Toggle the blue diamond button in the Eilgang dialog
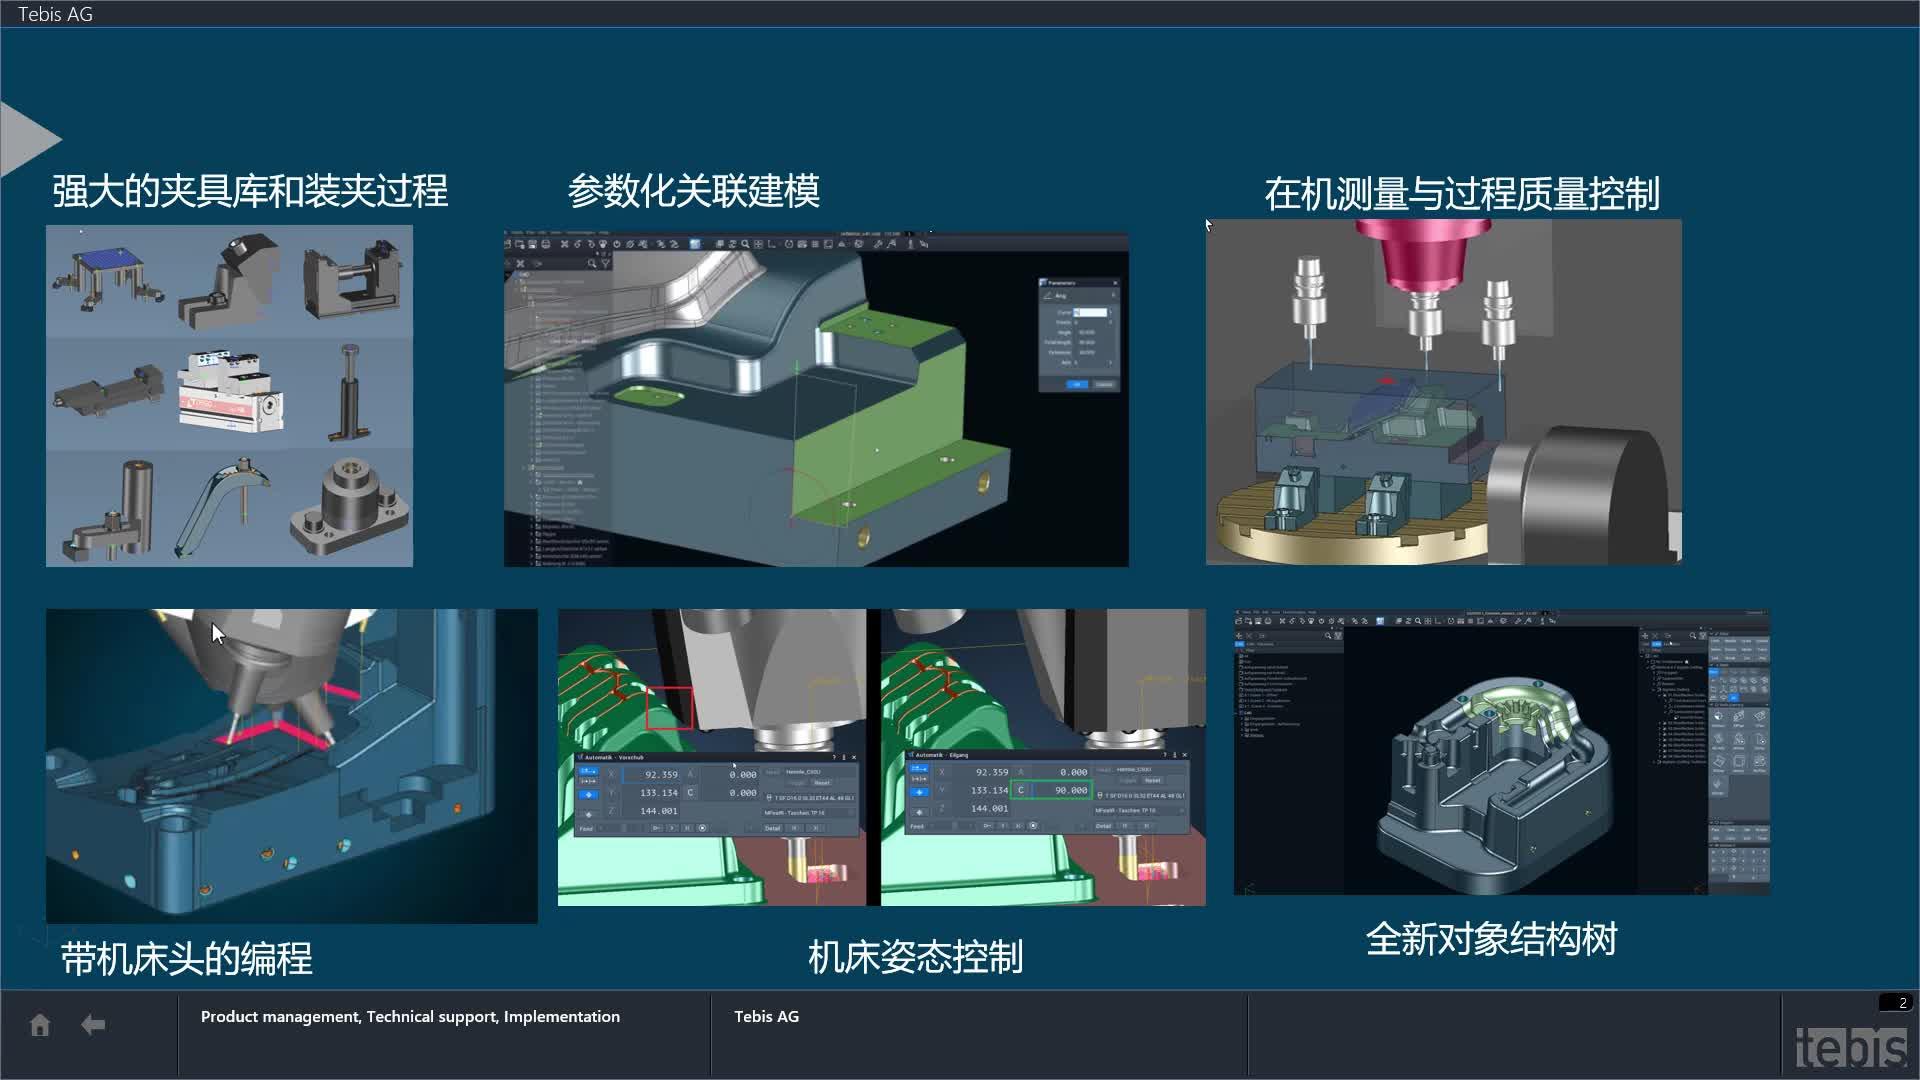The width and height of the screenshot is (1920, 1080). click(x=920, y=791)
